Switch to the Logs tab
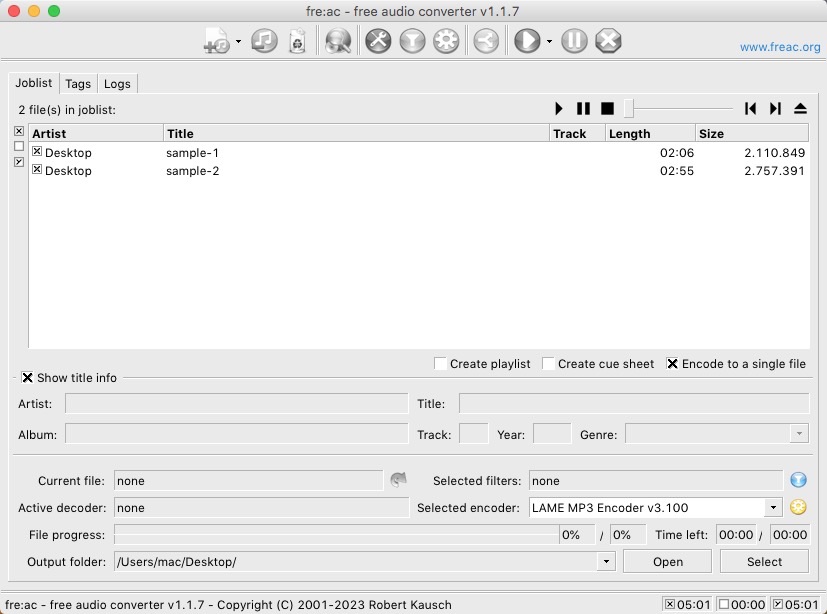Image resolution: width=827 pixels, height=614 pixels. (117, 84)
